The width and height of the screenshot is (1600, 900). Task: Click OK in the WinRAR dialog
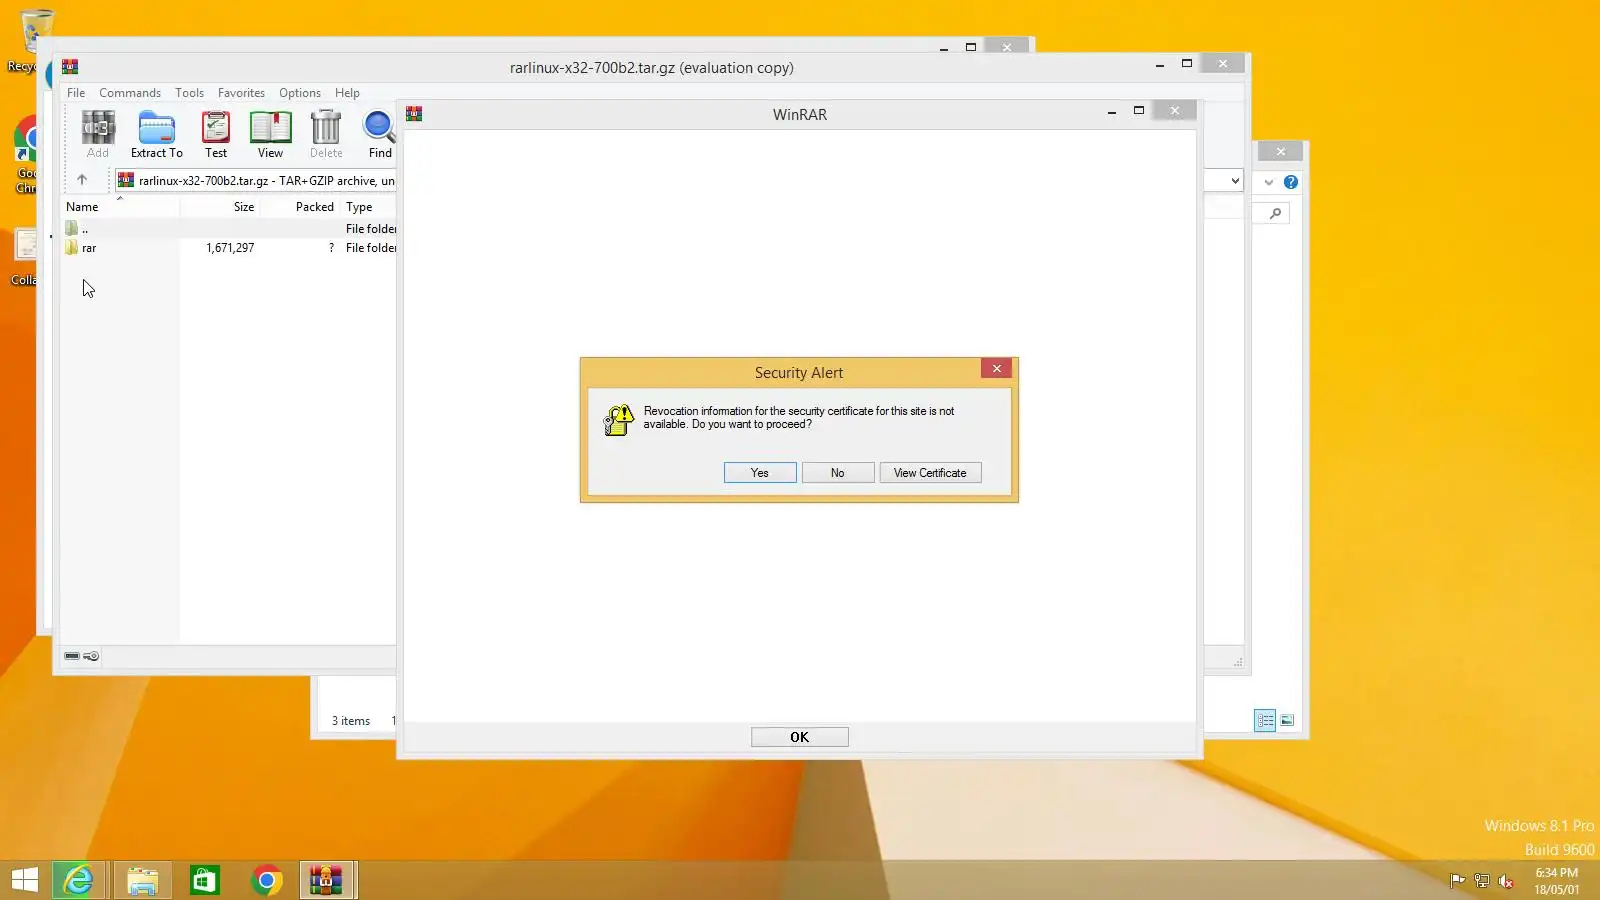pyautogui.click(x=800, y=737)
